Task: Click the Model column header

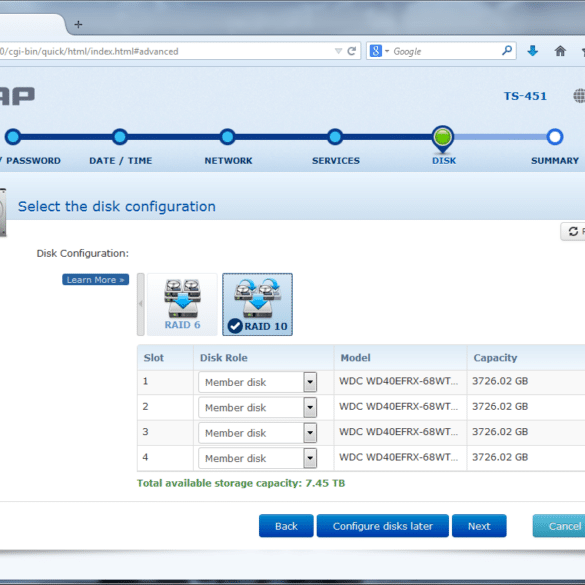Action: tap(400, 357)
